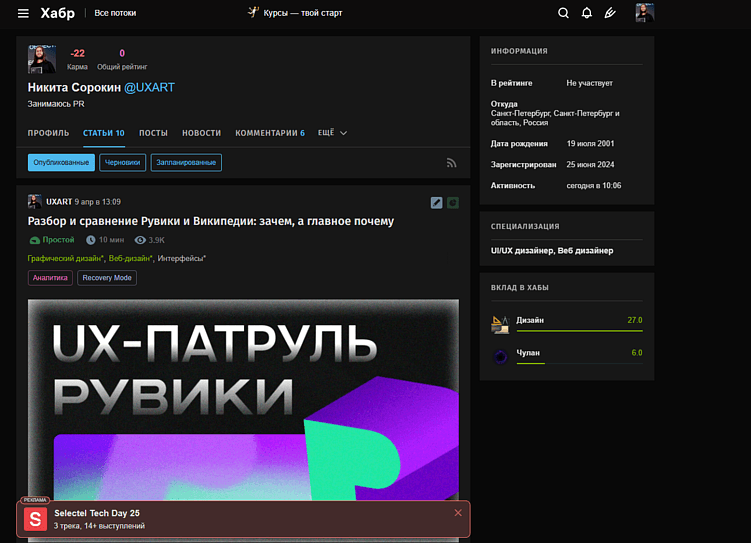The height and width of the screenshot is (543, 751).
Task: Click small UXART author avatar on article
Action: pos(34,202)
